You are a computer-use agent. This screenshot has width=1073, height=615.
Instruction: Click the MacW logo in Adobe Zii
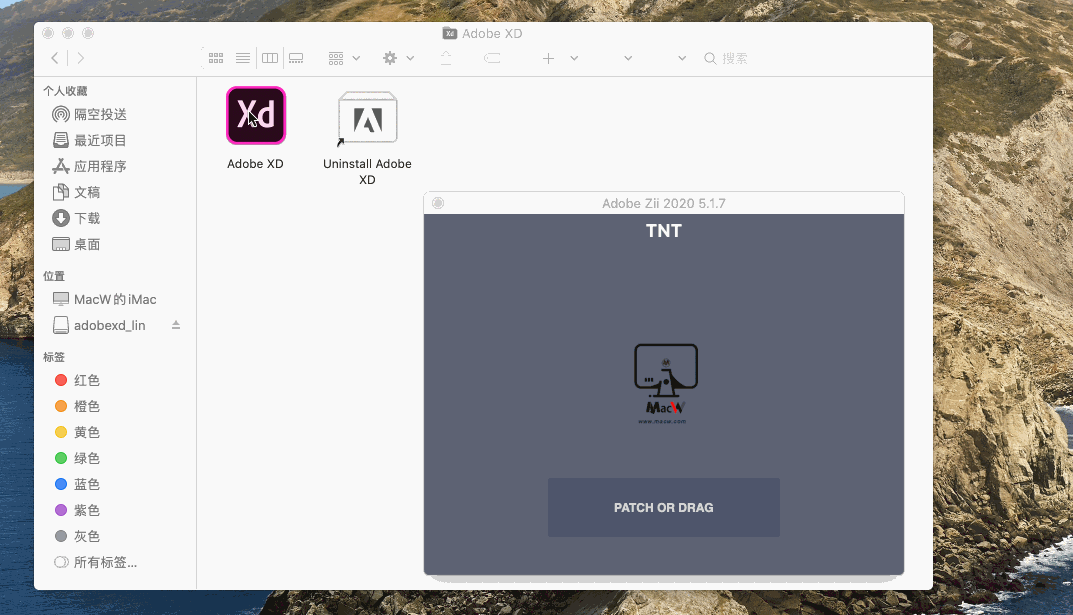664,383
